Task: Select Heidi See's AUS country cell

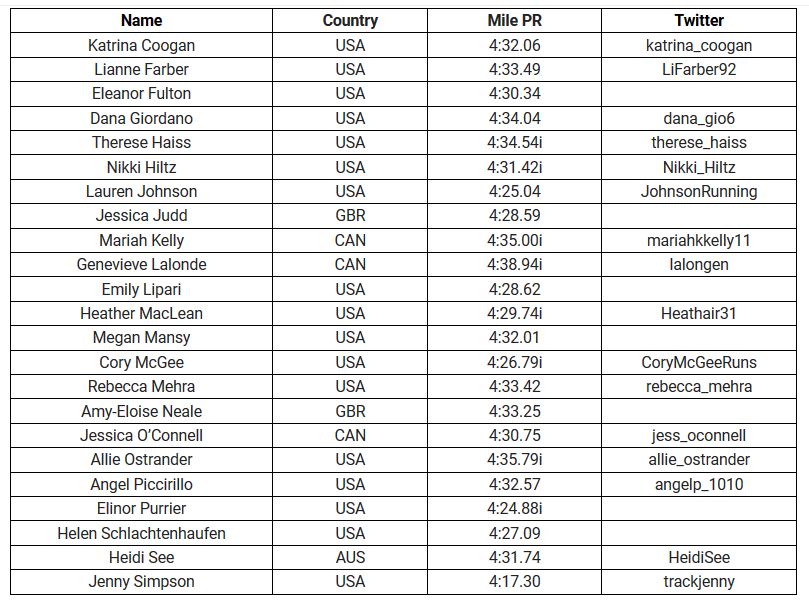Action: (350, 558)
